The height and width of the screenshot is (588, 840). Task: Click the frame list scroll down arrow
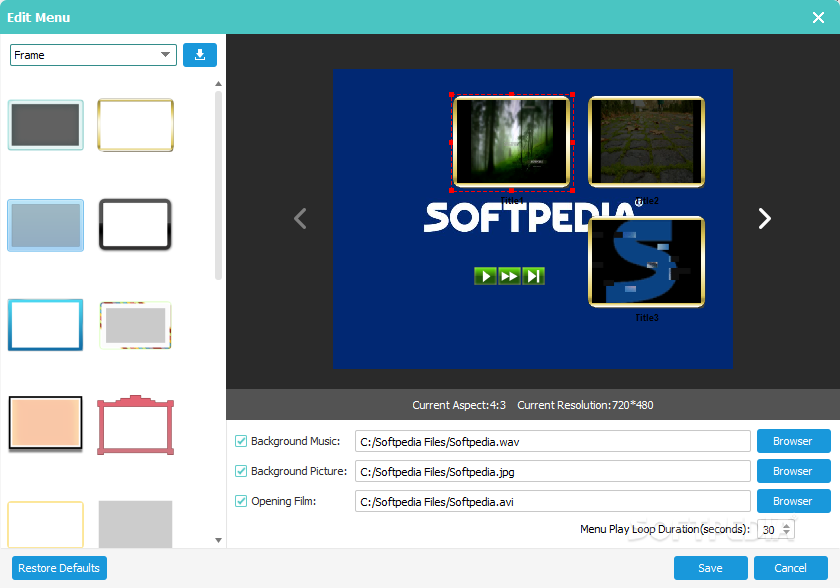(x=218, y=540)
